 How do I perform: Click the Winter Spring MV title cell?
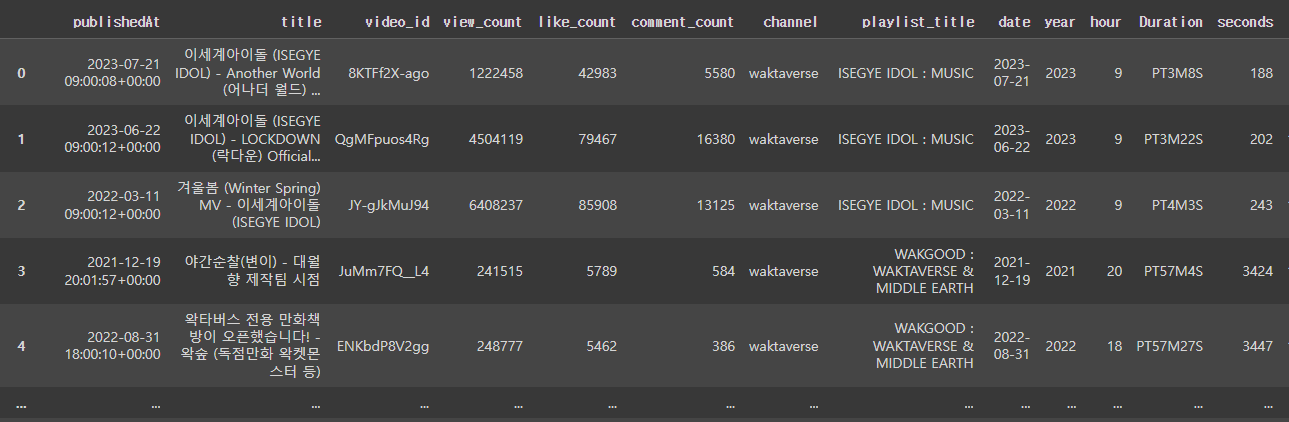point(249,205)
